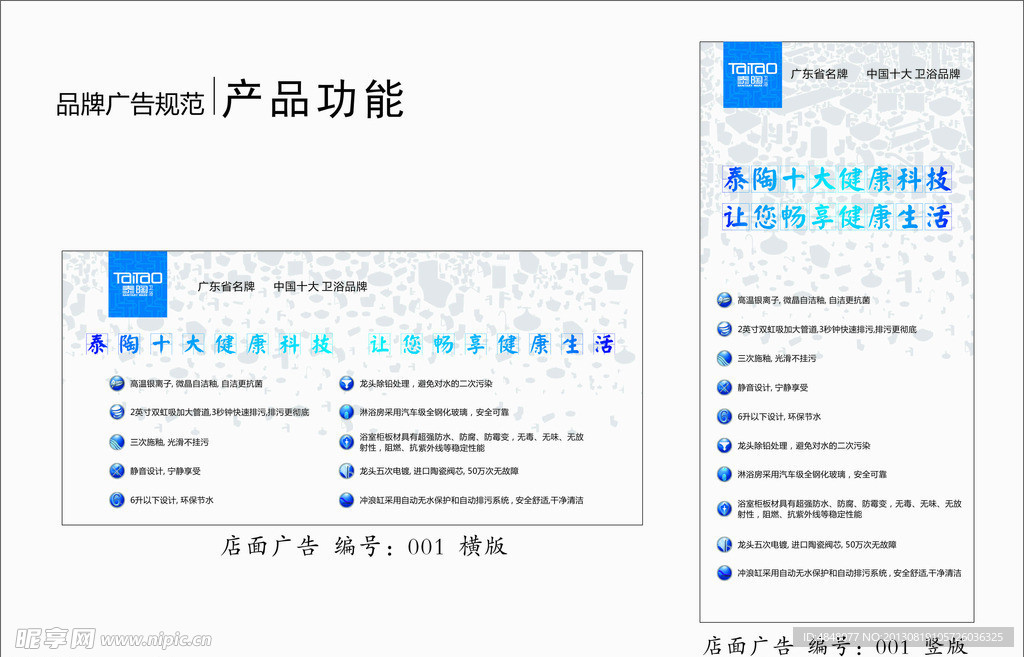The height and width of the screenshot is (657, 1024).
Task: Click the 店面广告 编号：001 横版 caption
Action: 366,547
